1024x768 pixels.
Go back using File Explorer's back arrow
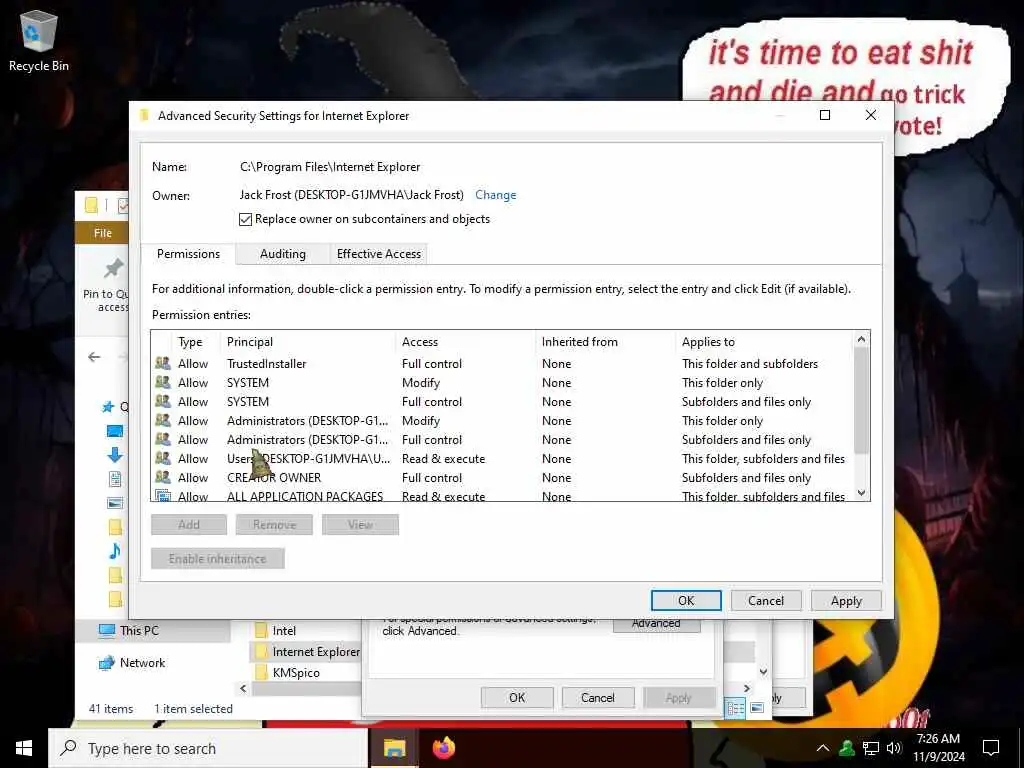pos(94,357)
